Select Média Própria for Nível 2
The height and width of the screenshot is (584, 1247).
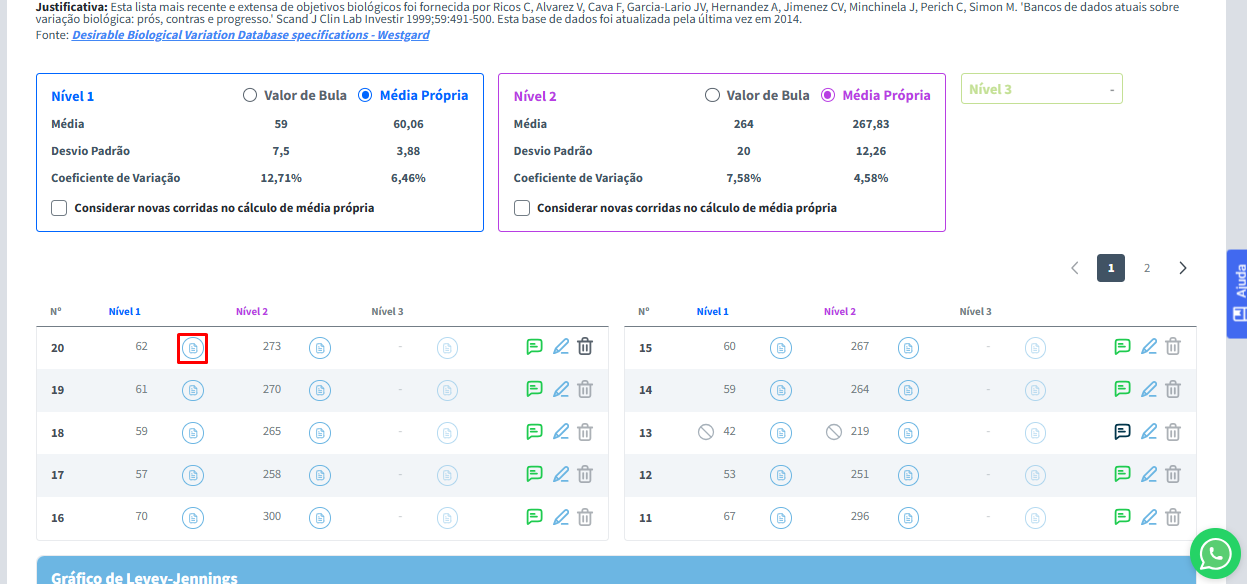(x=828, y=96)
